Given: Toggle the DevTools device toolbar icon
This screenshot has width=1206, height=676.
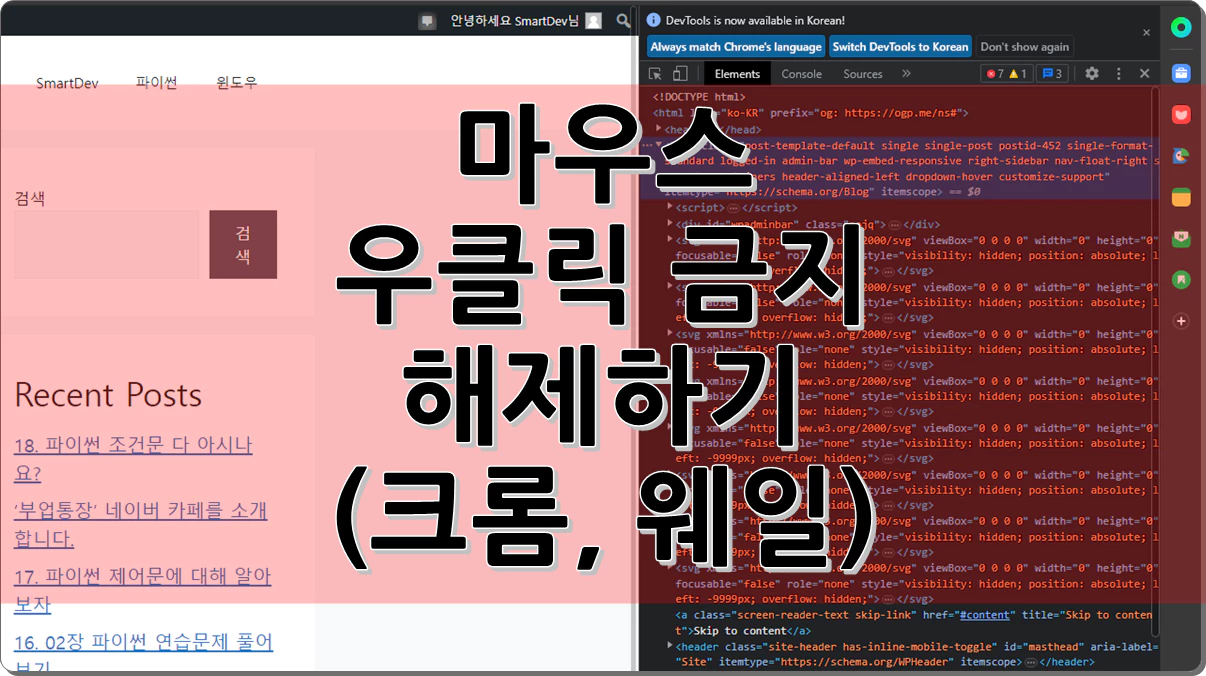Looking at the screenshot, I should [680, 74].
